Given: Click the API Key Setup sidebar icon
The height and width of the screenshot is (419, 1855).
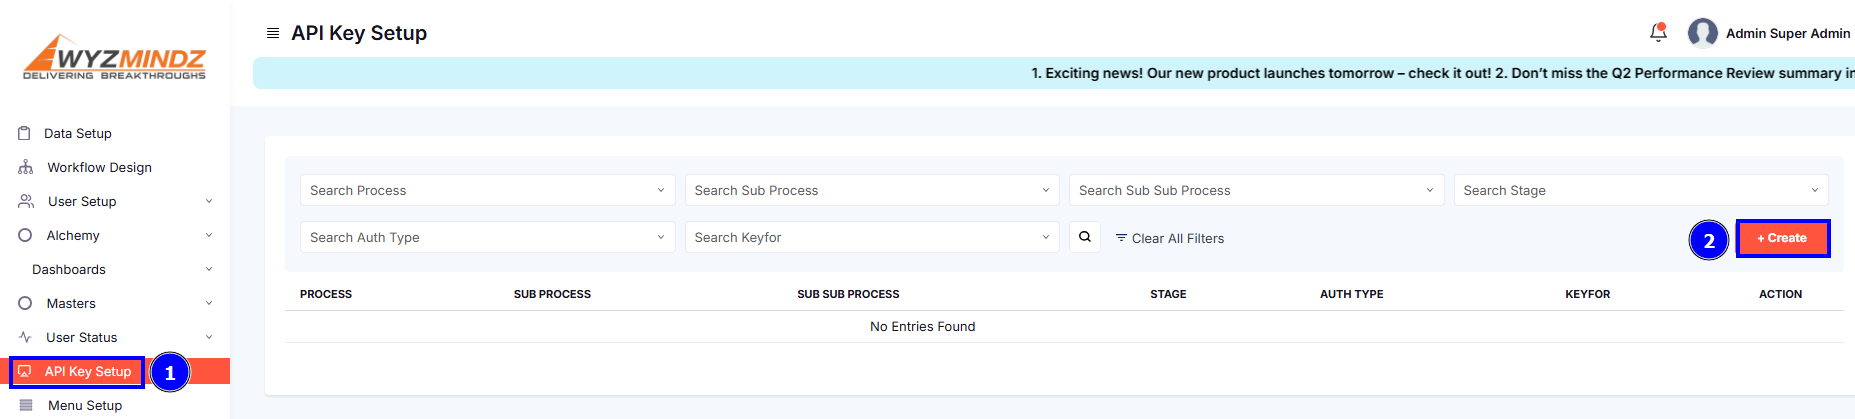Looking at the screenshot, I should (25, 371).
